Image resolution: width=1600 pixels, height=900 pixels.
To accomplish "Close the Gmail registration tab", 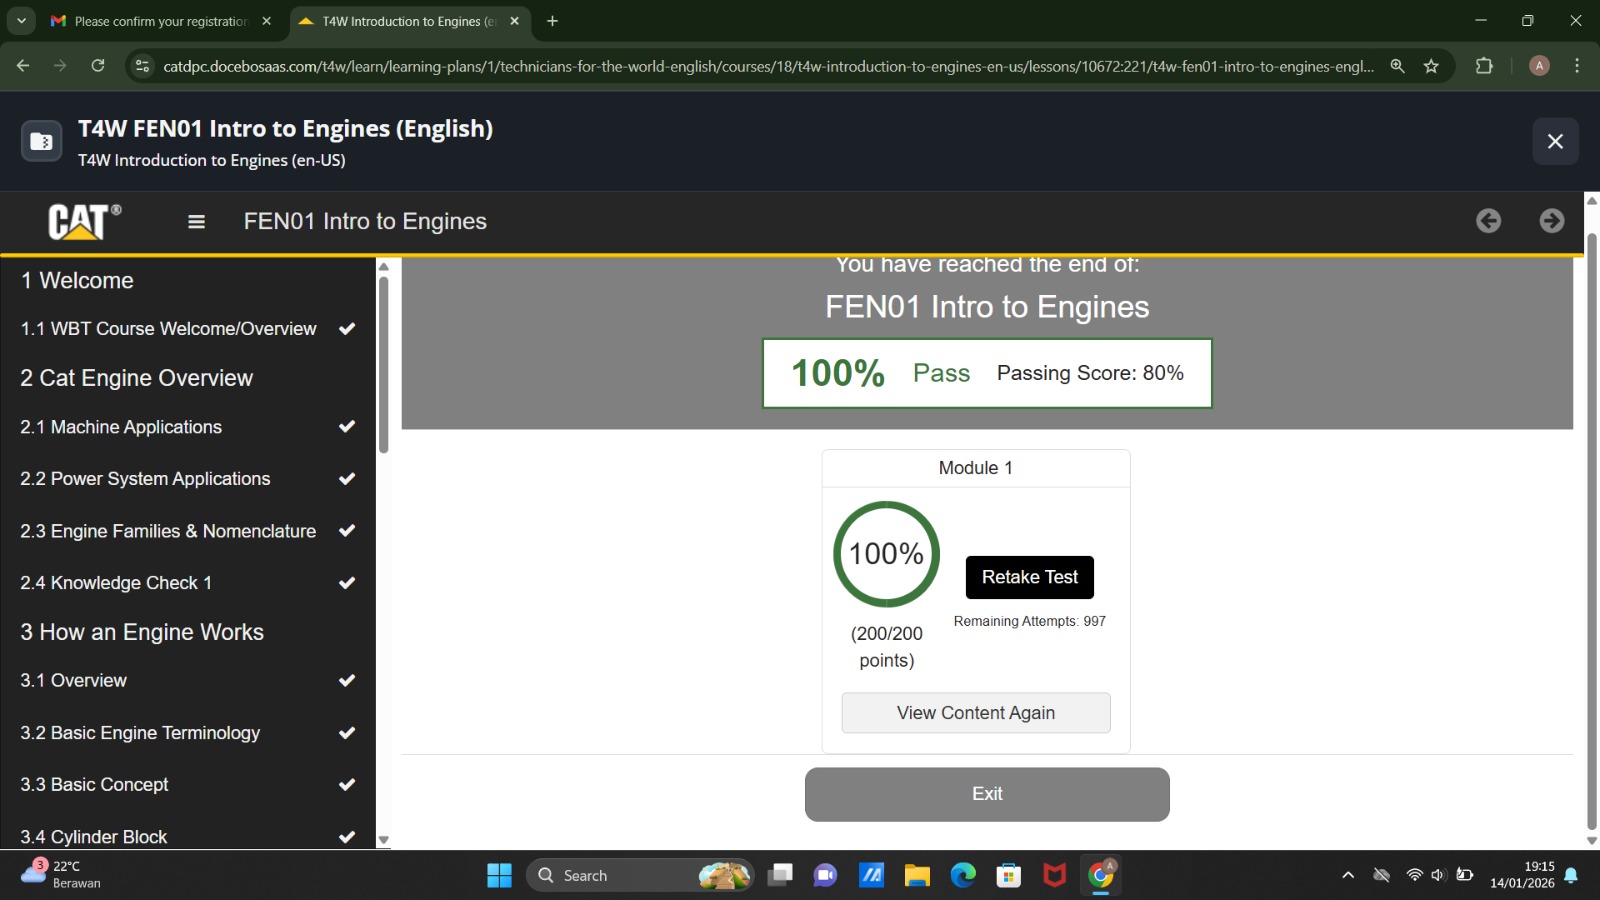I will click(266, 21).
